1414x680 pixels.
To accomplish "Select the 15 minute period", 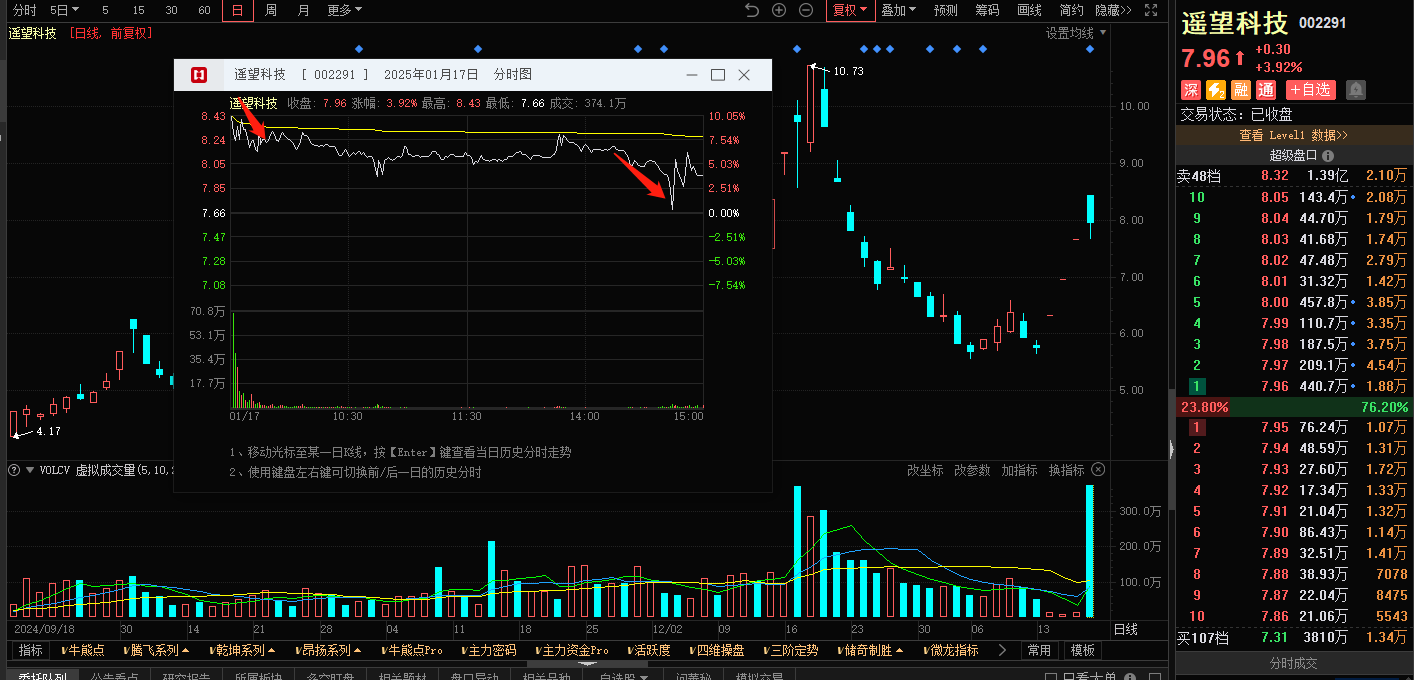I will (138, 10).
